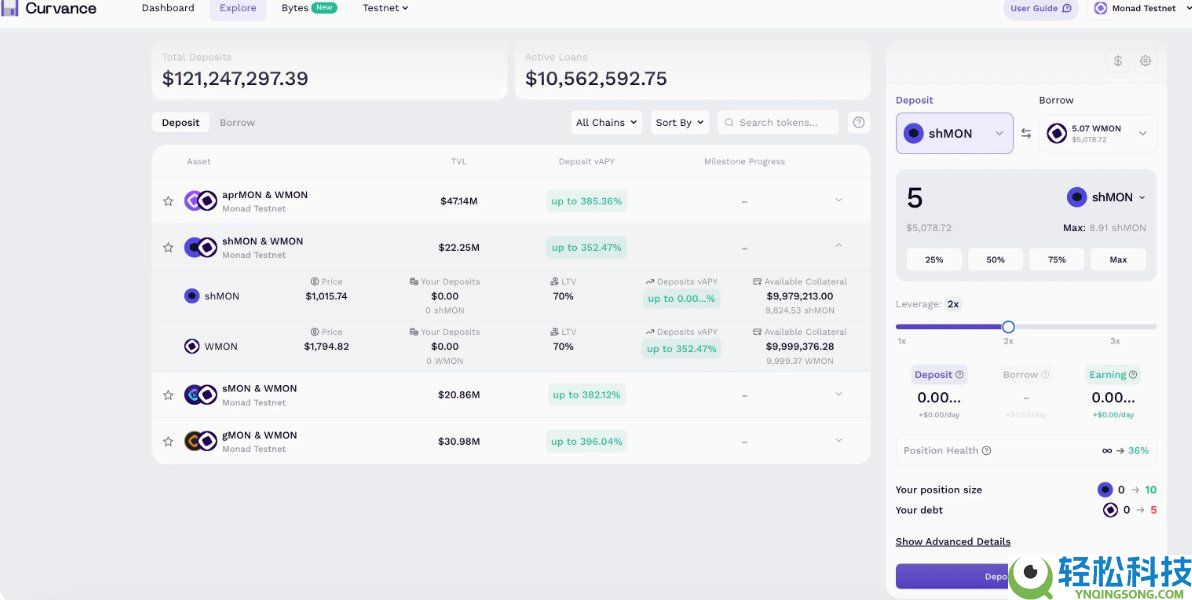This screenshot has width=1192, height=600.
Task: Click the info icon next to Earning stat
Action: (1133, 375)
